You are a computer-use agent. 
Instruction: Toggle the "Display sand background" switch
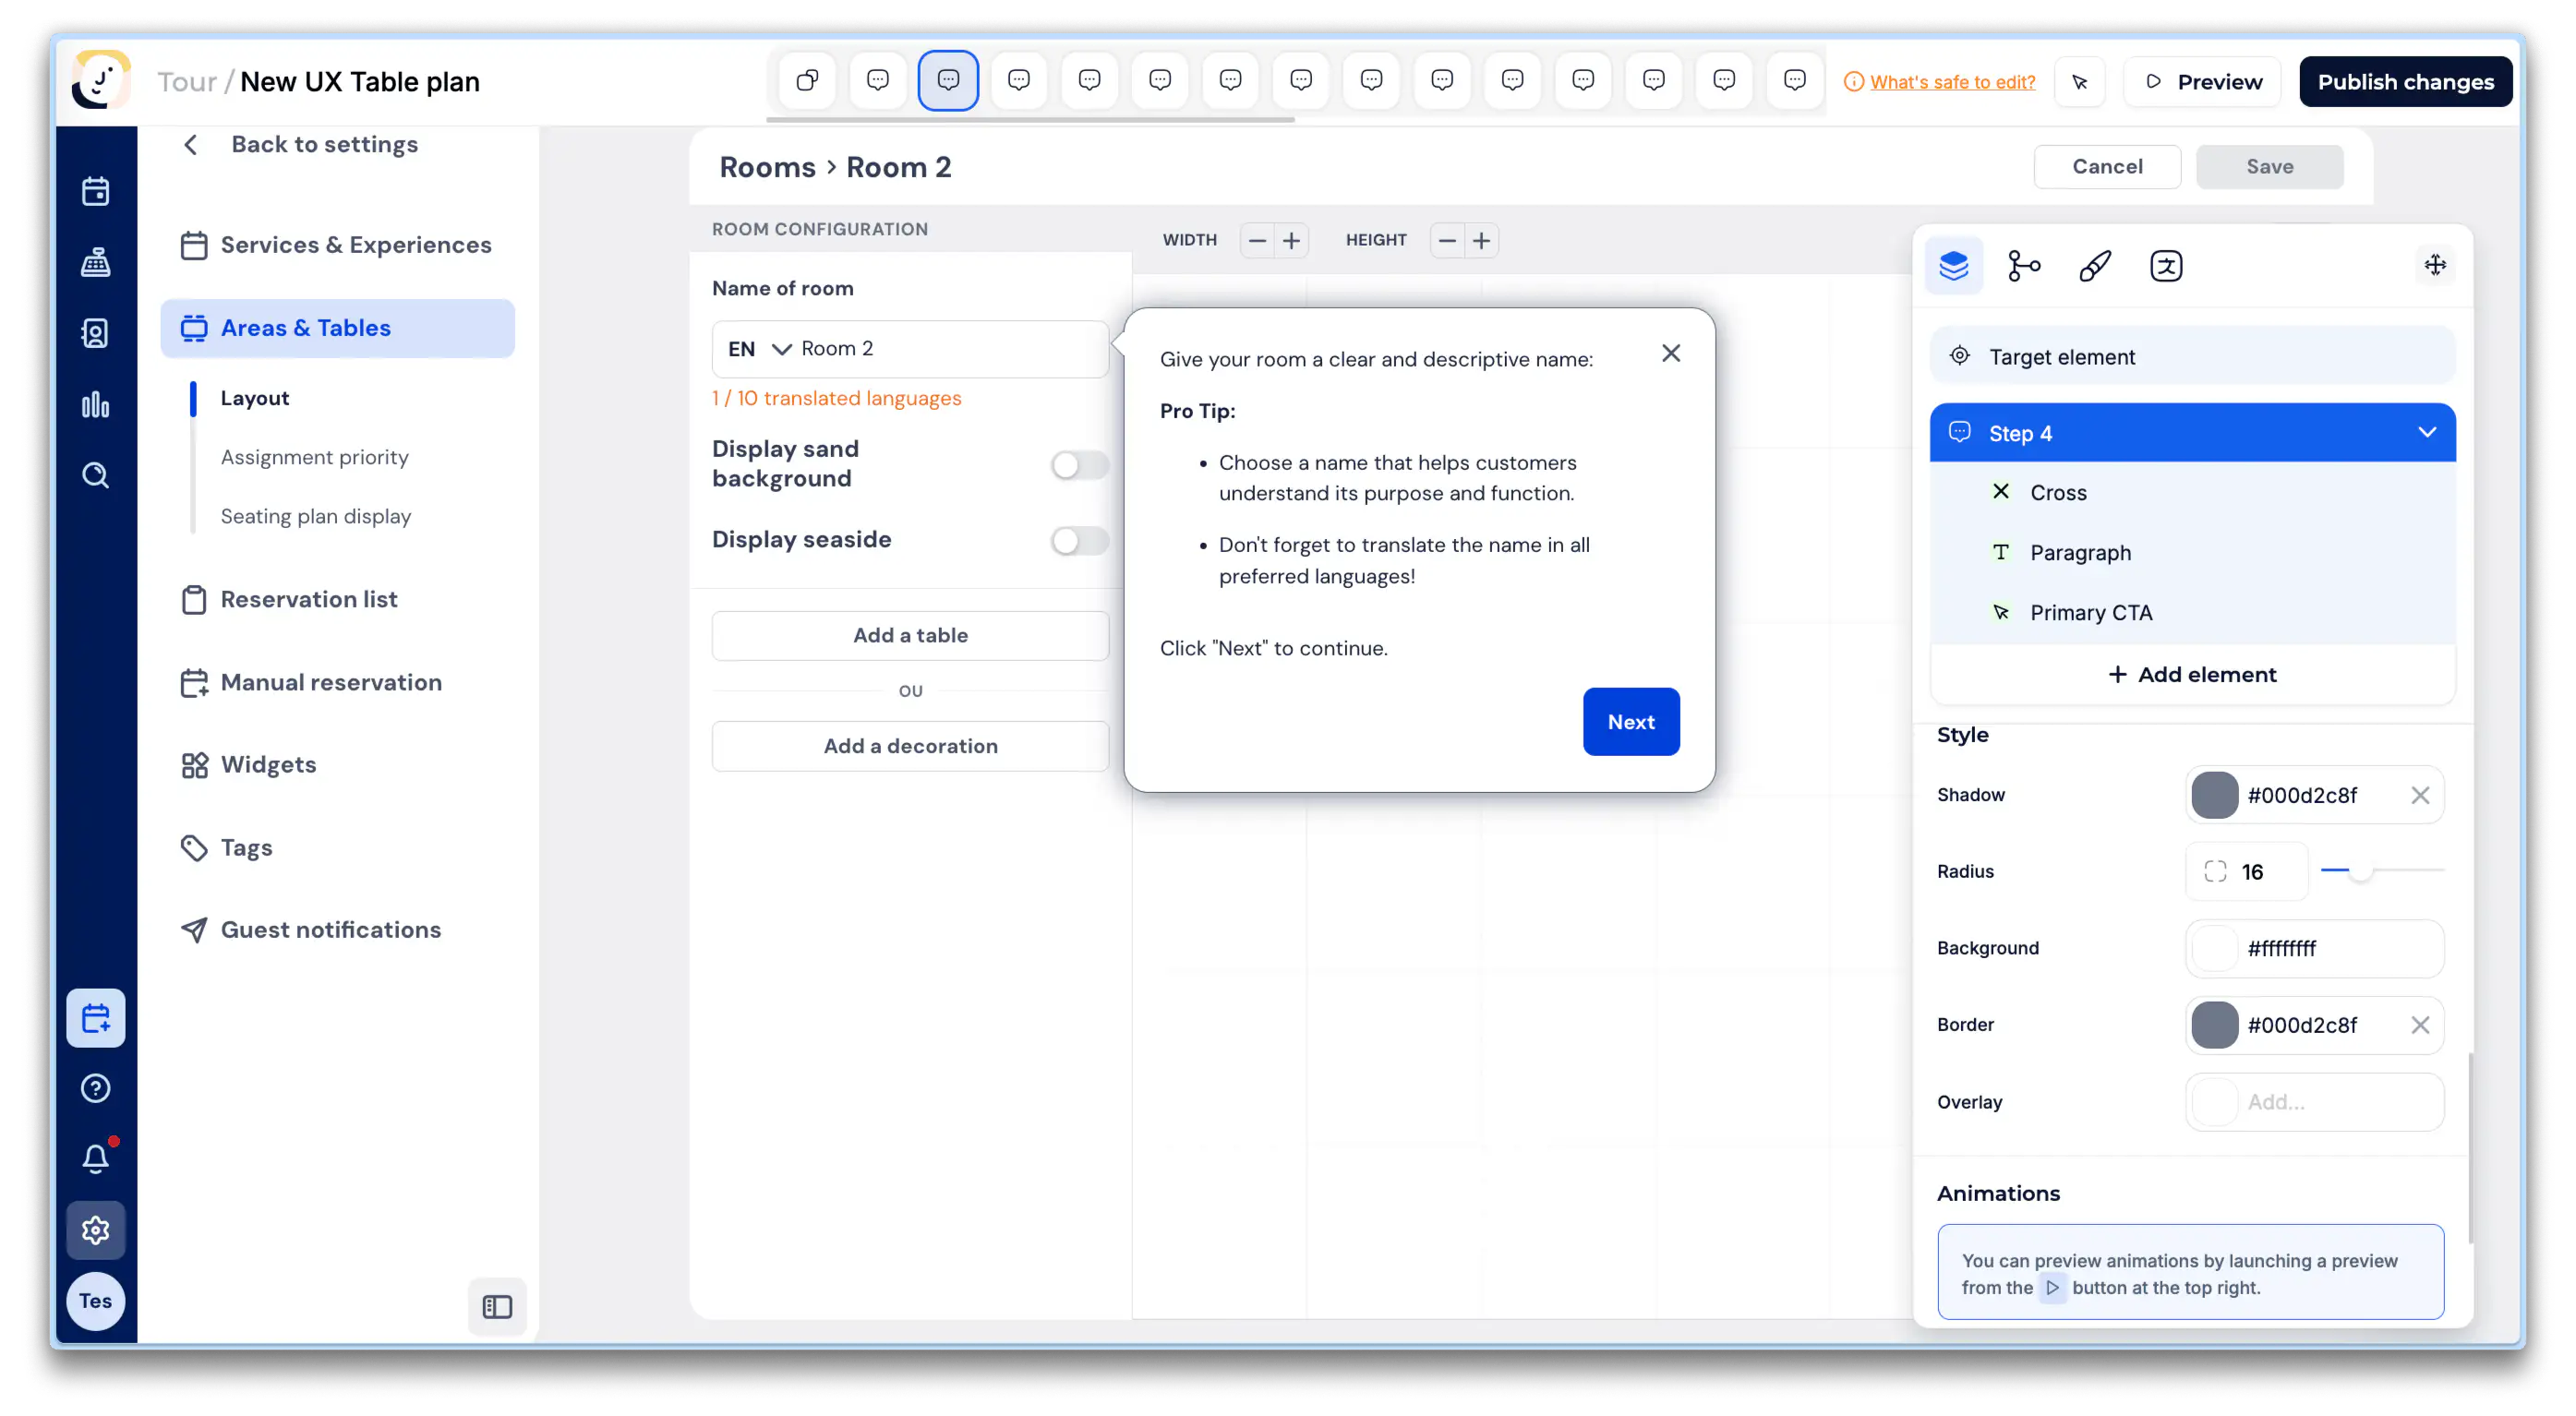coord(1080,465)
